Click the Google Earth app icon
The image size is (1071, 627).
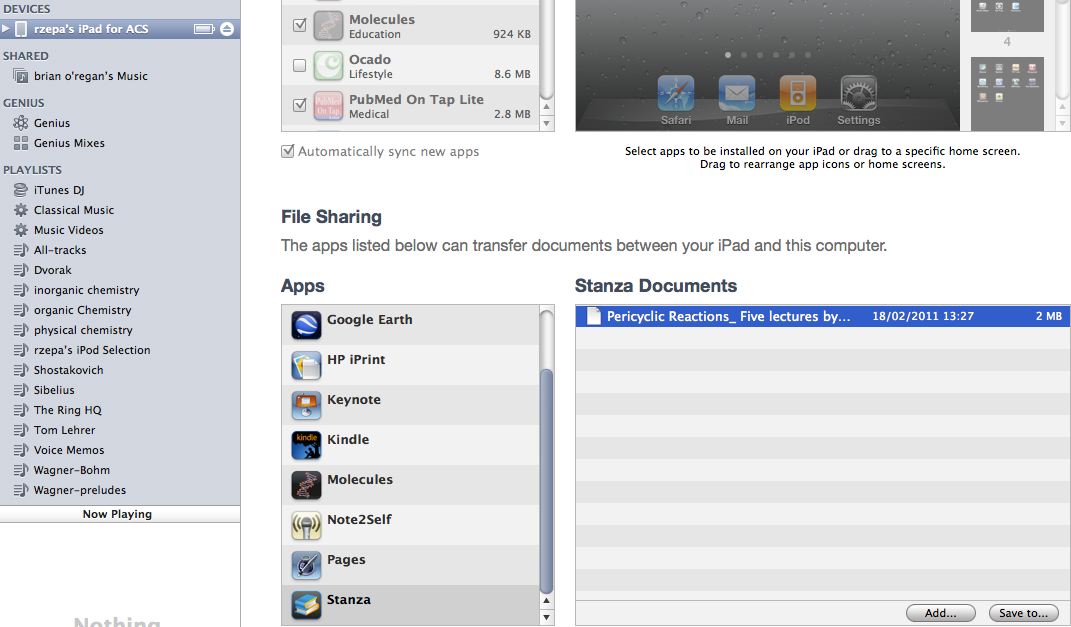click(x=306, y=326)
